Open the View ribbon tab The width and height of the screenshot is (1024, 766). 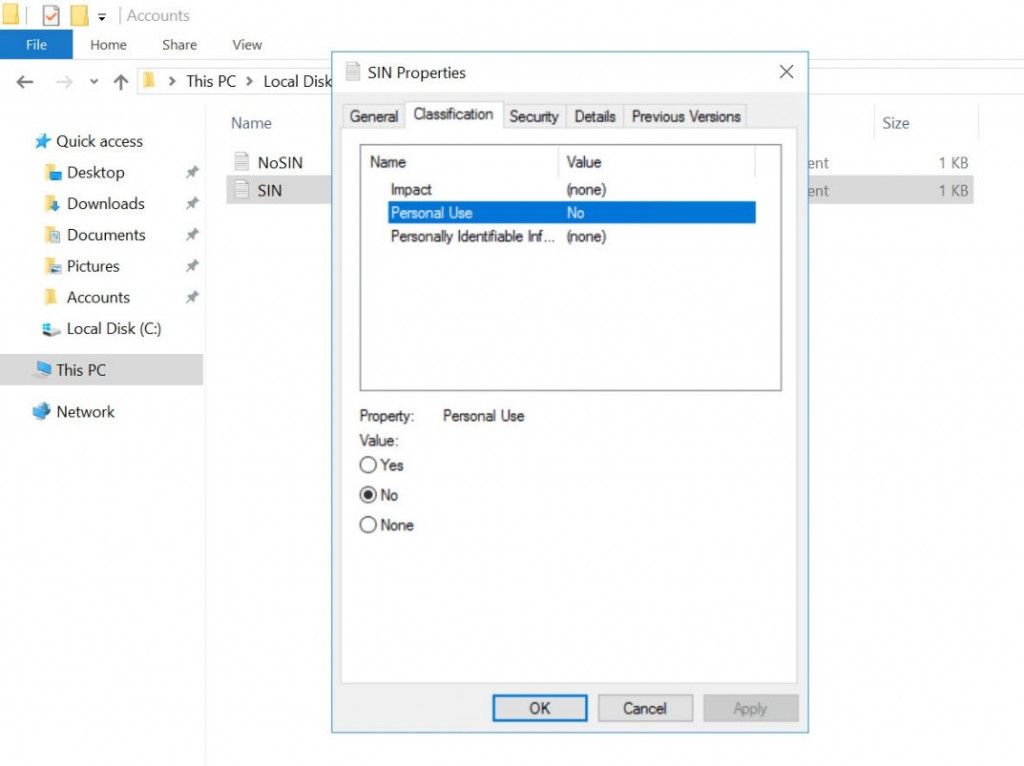coord(247,44)
